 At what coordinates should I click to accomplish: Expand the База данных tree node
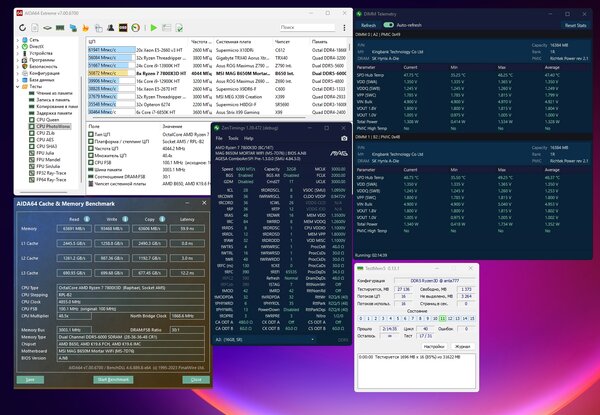click(x=18, y=80)
